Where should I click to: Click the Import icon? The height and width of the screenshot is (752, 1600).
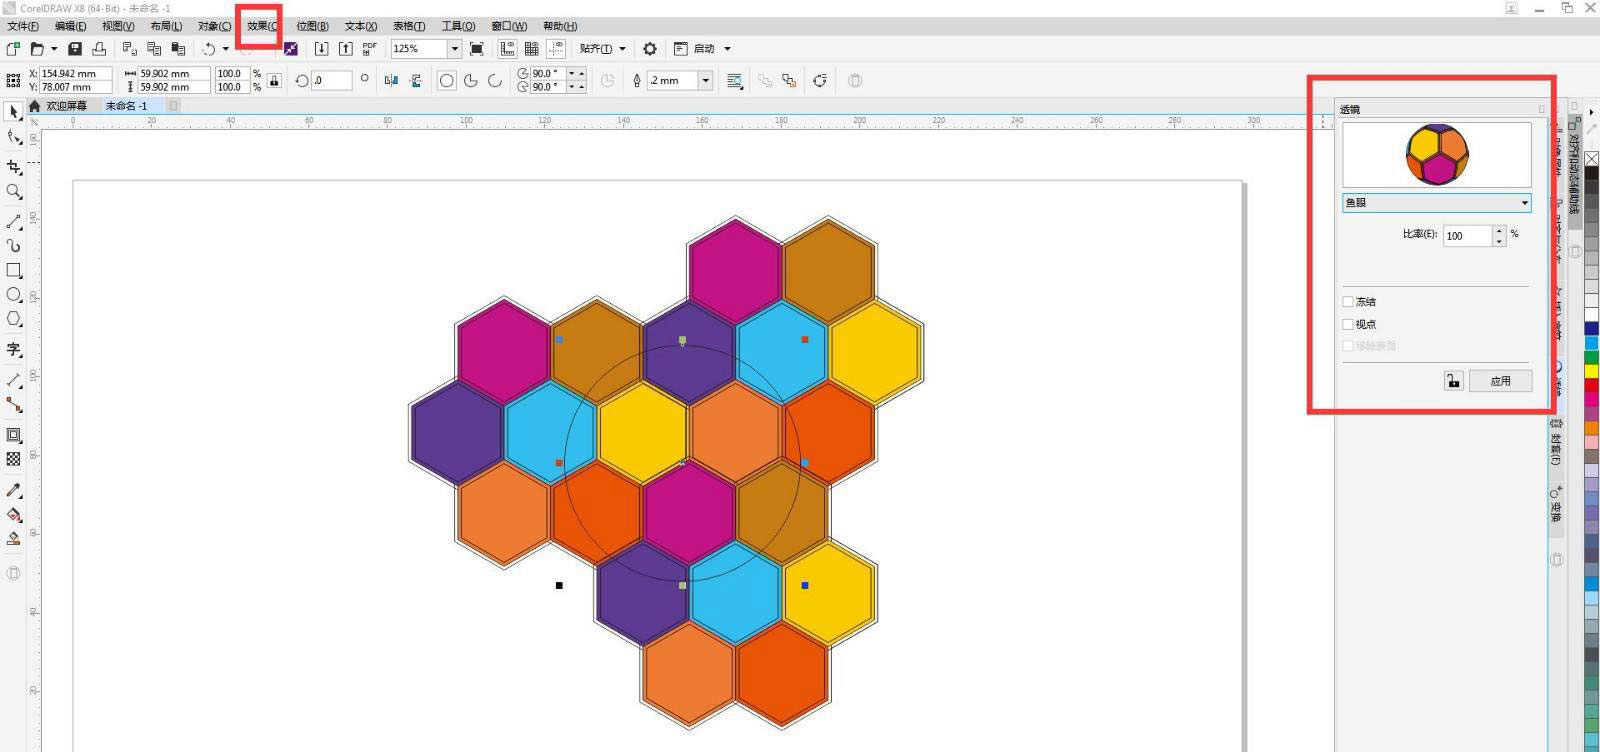321,48
